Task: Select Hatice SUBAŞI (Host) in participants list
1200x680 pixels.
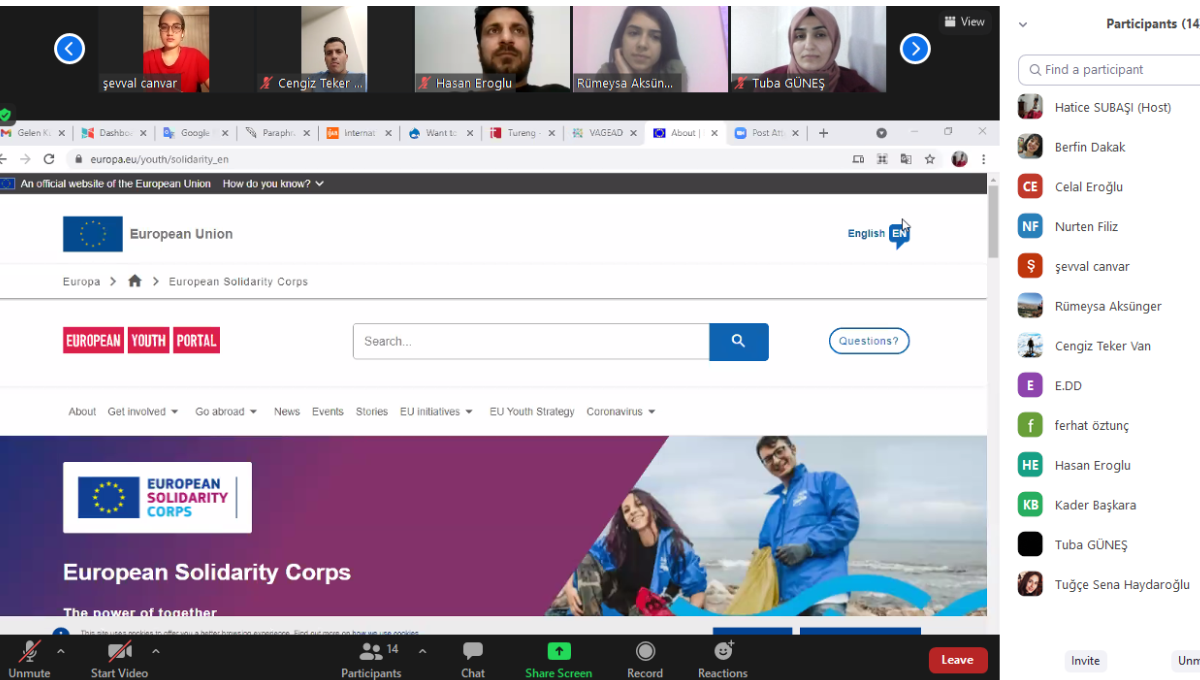Action: [x=1109, y=107]
